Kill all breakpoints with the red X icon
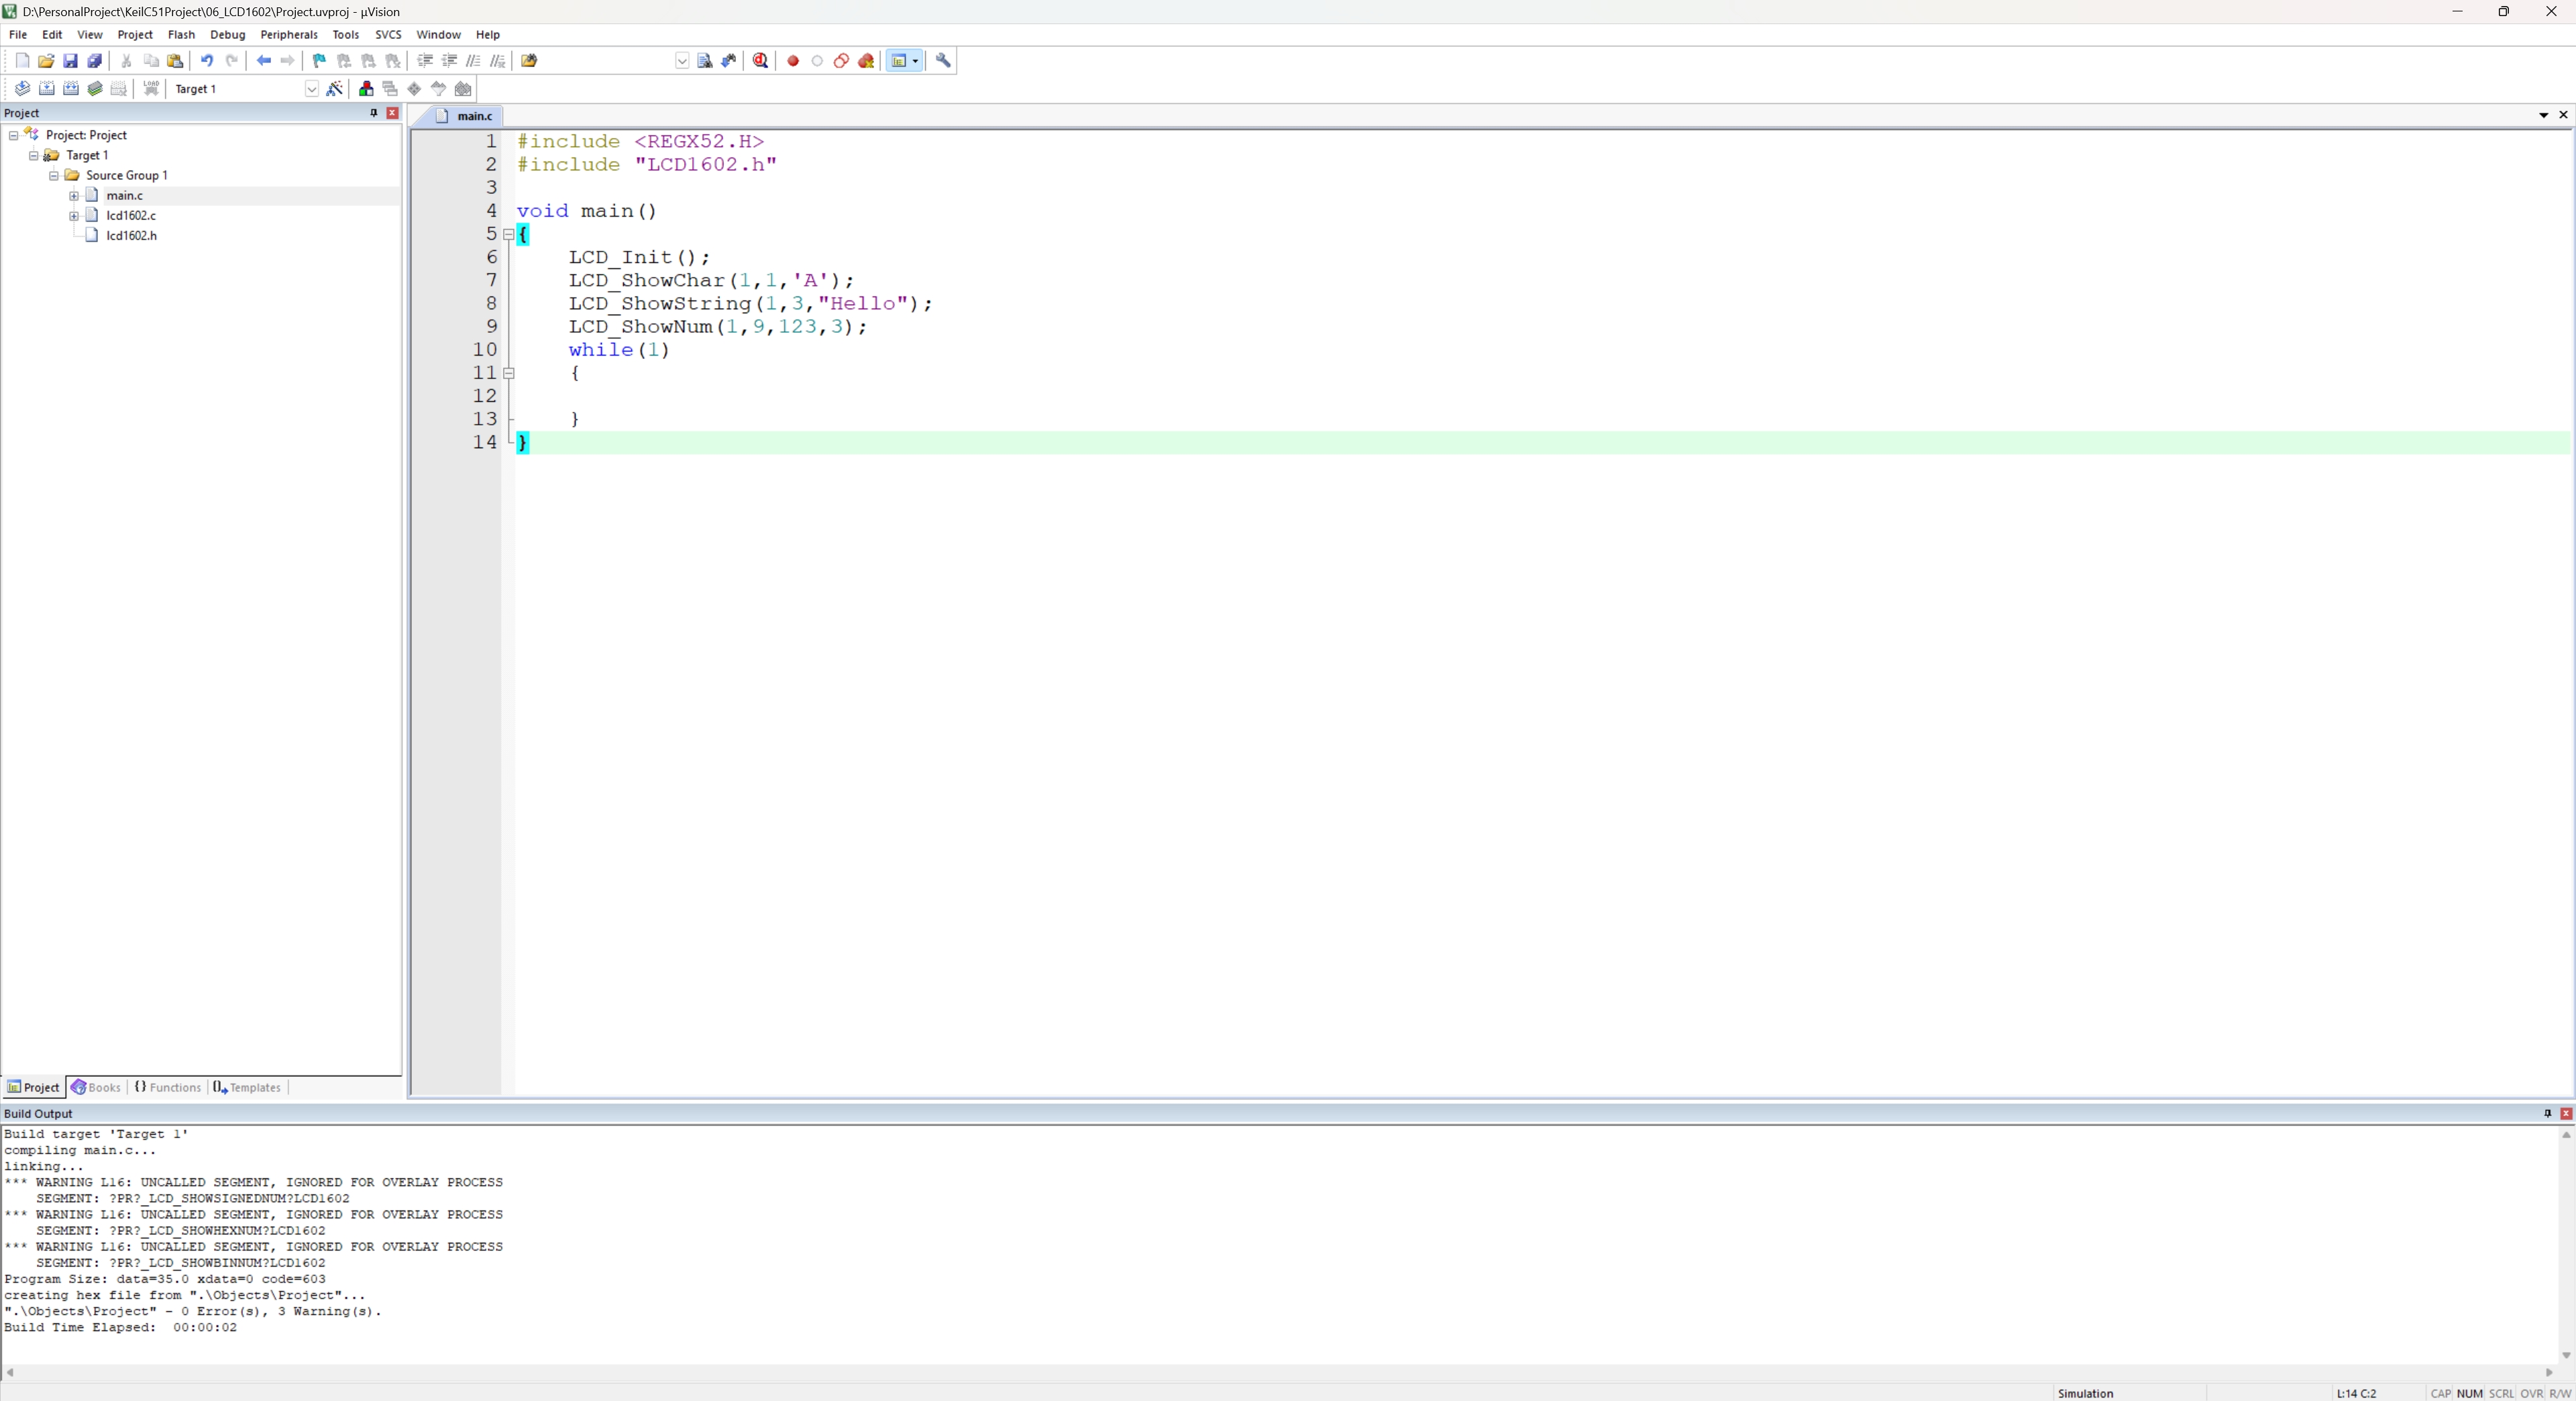 pos(867,61)
